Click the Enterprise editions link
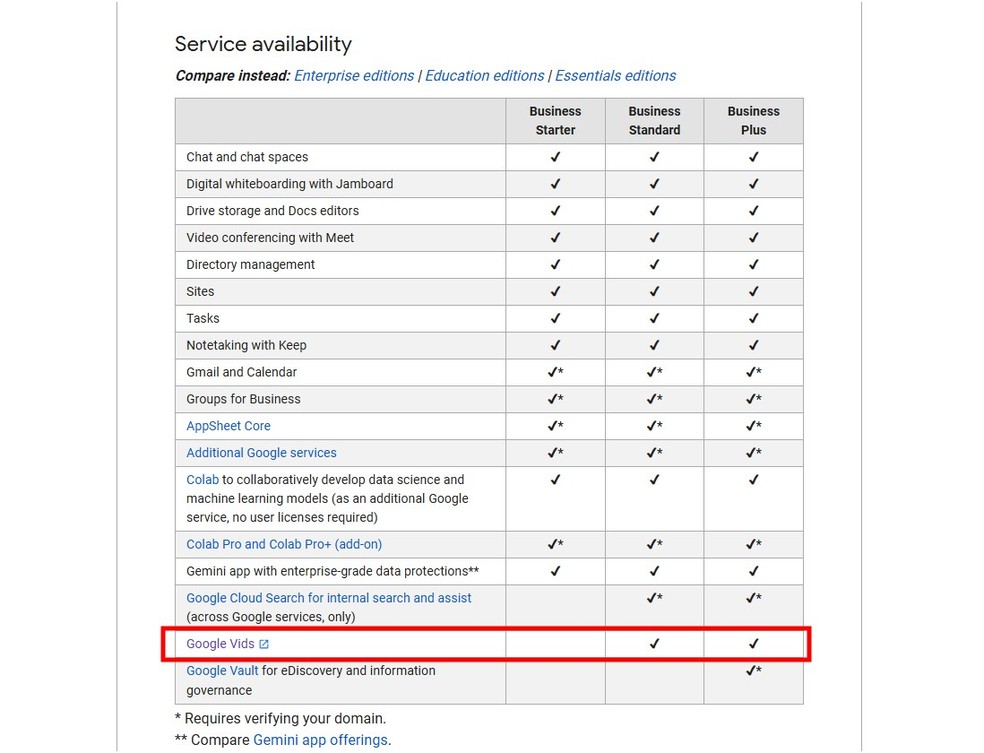This screenshot has width=984, height=753. pyautogui.click(x=353, y=75)
